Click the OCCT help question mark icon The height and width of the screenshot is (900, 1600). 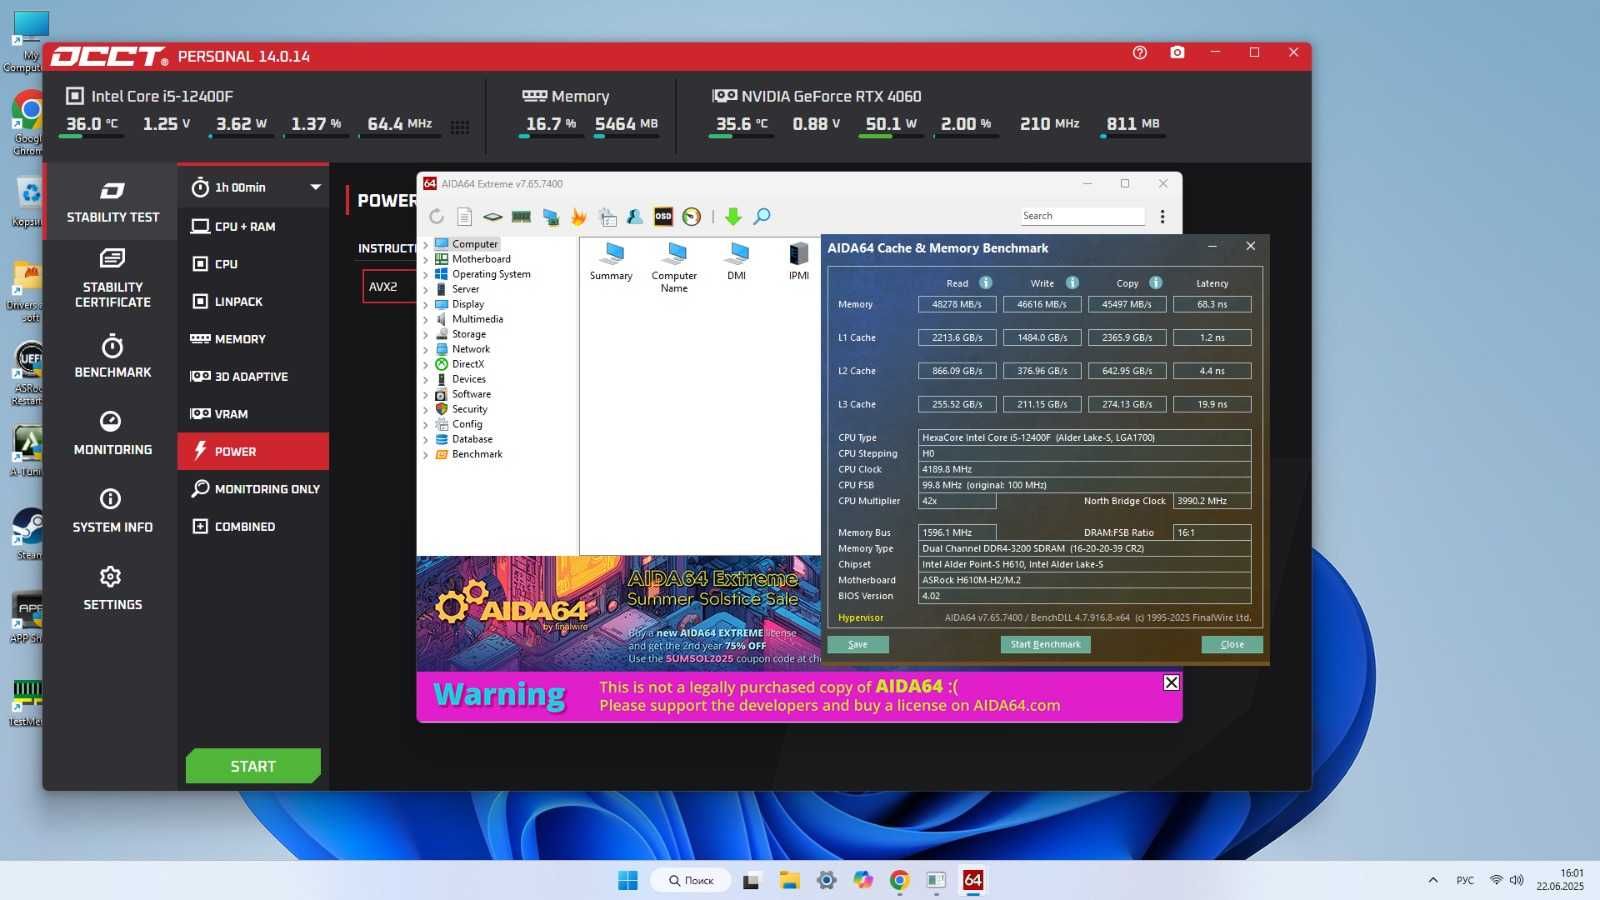[1139, 53]
